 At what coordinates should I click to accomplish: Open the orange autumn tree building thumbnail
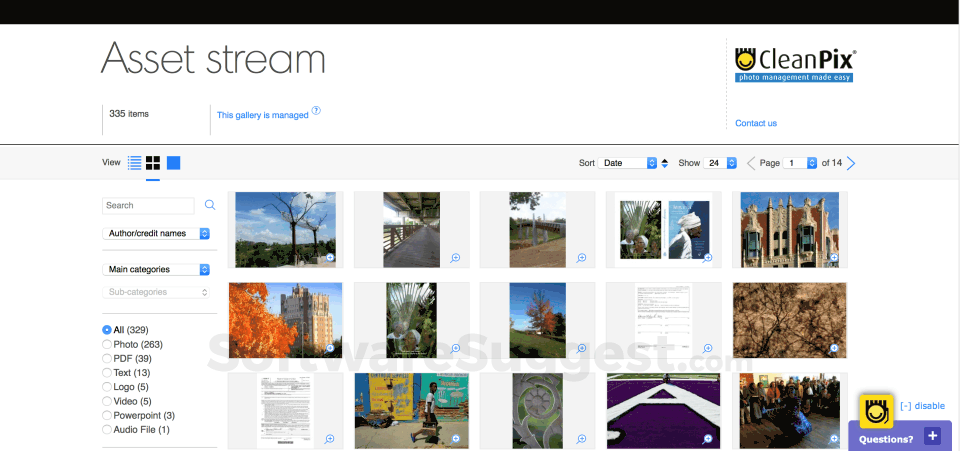(x=285, y=320)
